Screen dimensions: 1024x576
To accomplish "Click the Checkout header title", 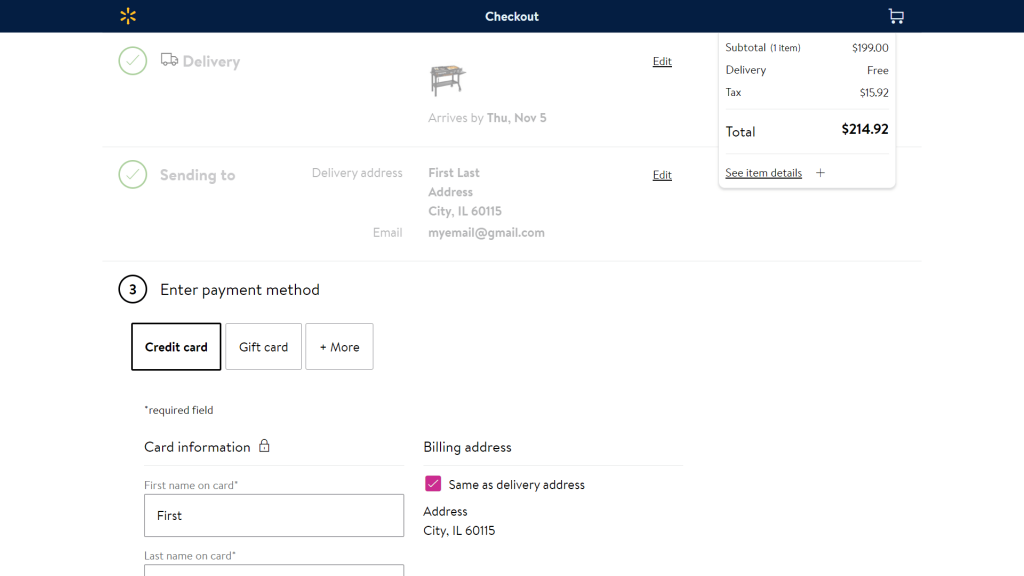I will pyautogui.click(x=512, y=16).
